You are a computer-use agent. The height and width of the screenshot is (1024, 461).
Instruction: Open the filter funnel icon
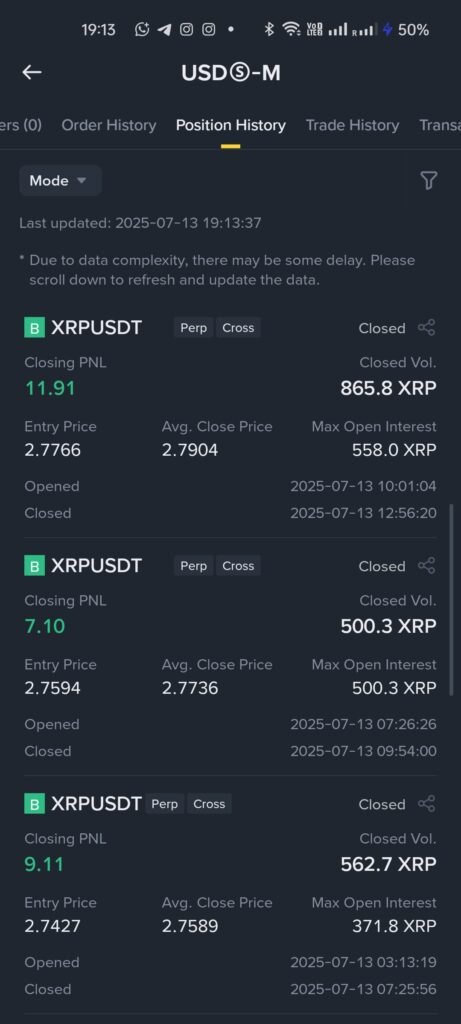[x=428, y=181]
